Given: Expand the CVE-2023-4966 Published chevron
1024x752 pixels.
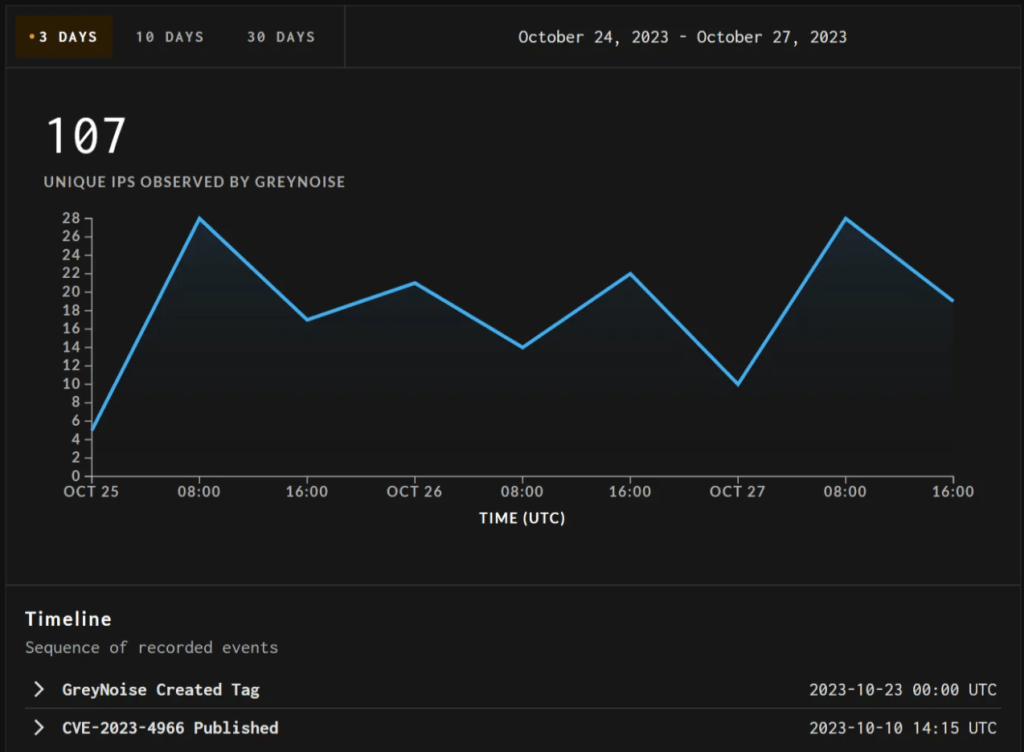Looking at the screenshot, I should 39,728.
